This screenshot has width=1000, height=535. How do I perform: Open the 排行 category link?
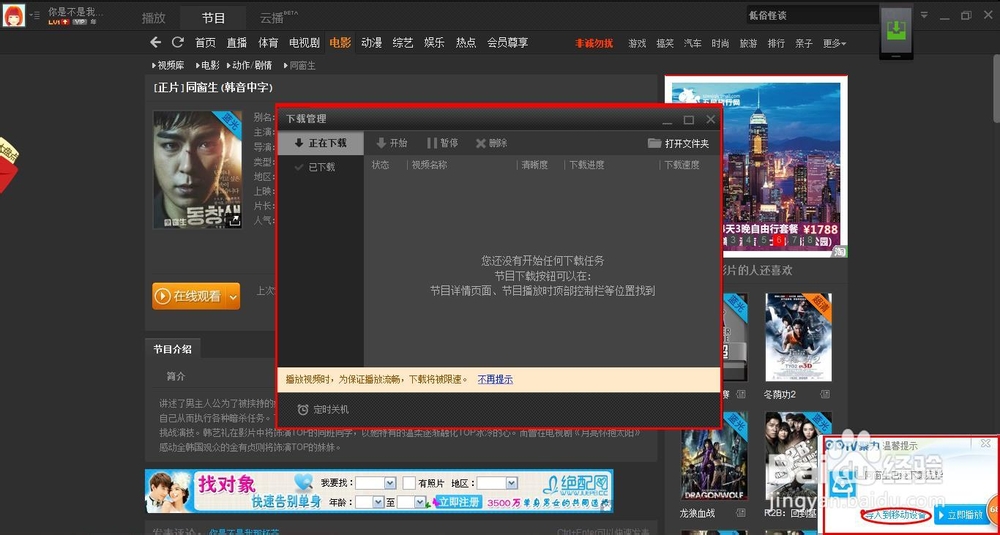(x=776, y=43)
